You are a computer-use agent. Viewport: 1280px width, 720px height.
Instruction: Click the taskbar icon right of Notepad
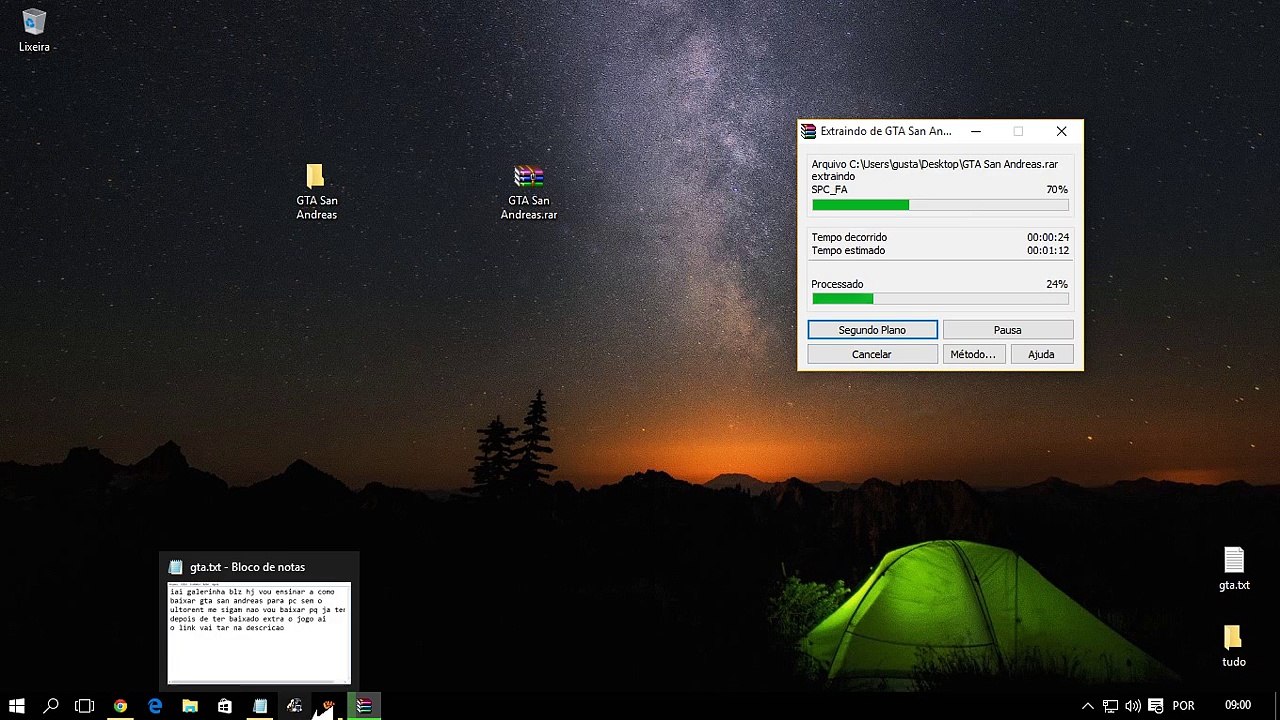[295, 706]
